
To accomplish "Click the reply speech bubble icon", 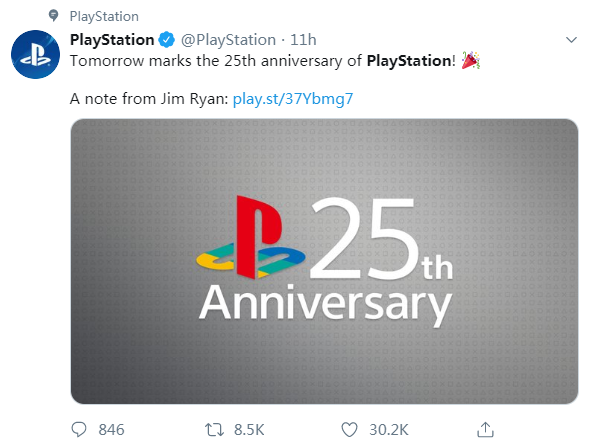I will pos(79,430).
